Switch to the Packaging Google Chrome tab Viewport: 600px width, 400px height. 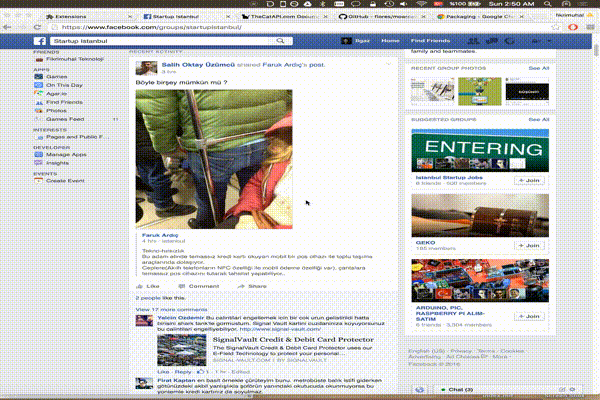(480, 16)
